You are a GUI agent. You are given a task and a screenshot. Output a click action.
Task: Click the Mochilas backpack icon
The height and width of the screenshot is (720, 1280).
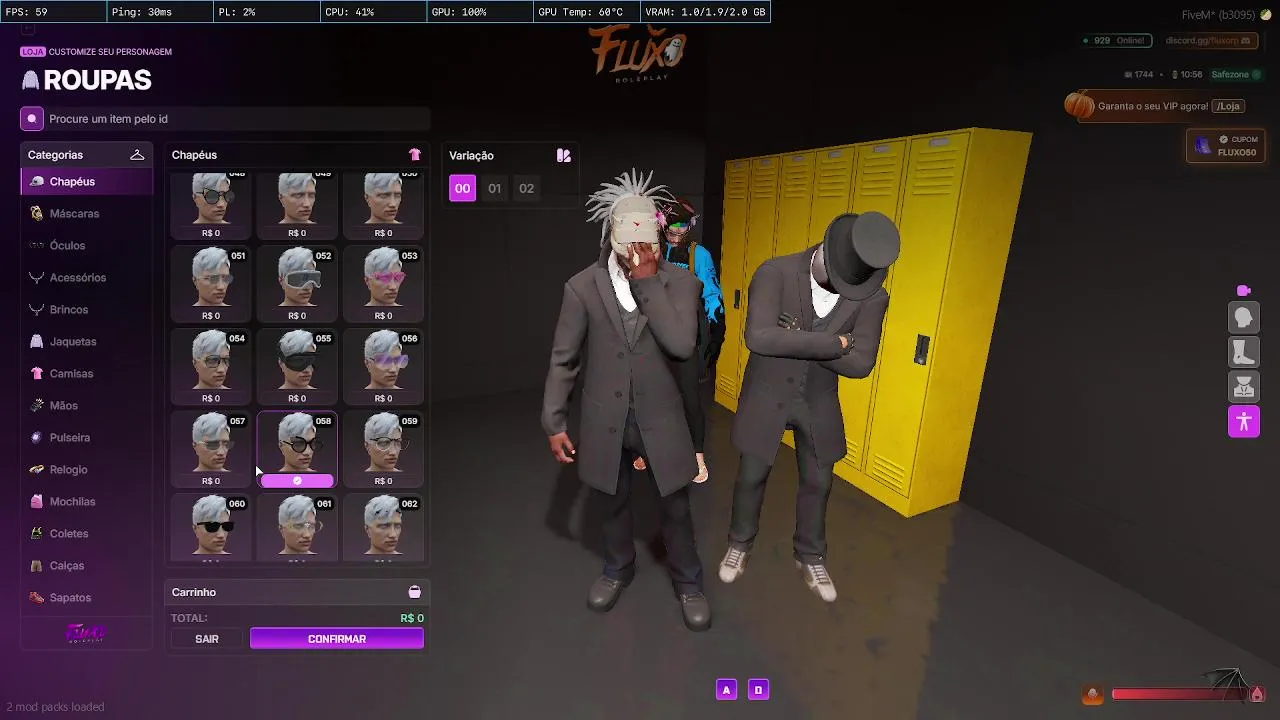(37, 502)
